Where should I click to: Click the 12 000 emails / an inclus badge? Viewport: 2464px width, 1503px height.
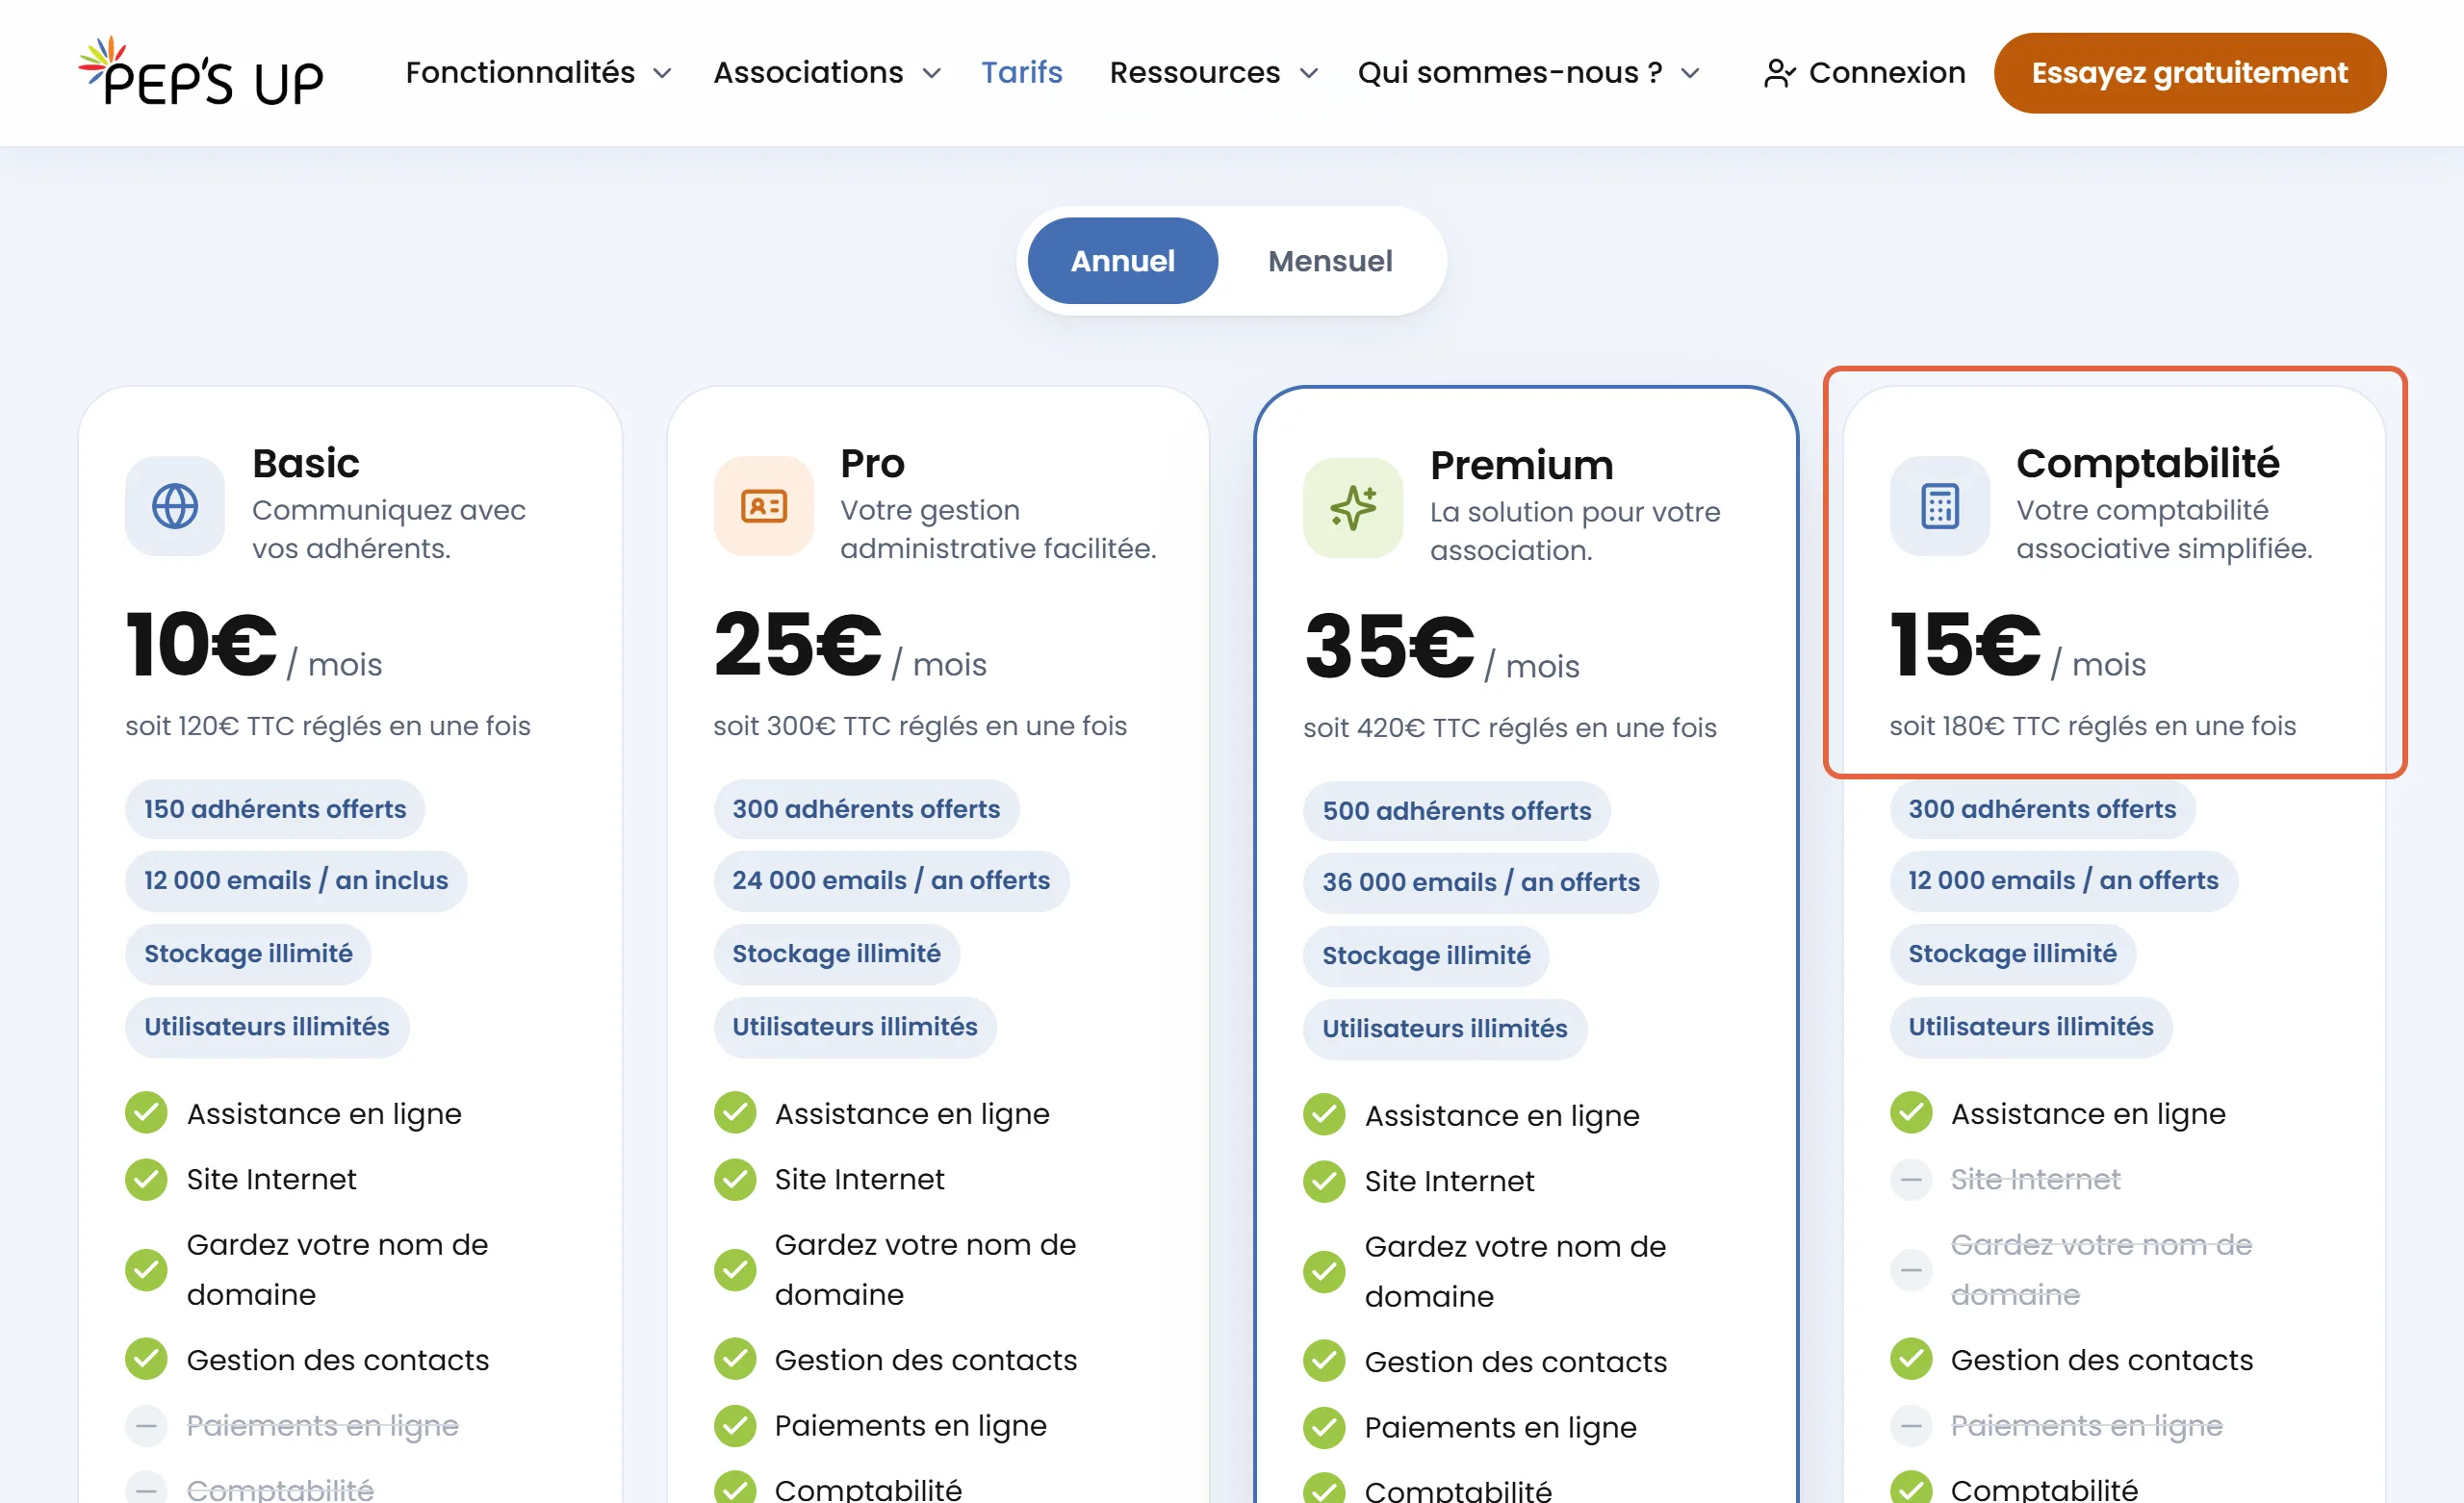296,880
